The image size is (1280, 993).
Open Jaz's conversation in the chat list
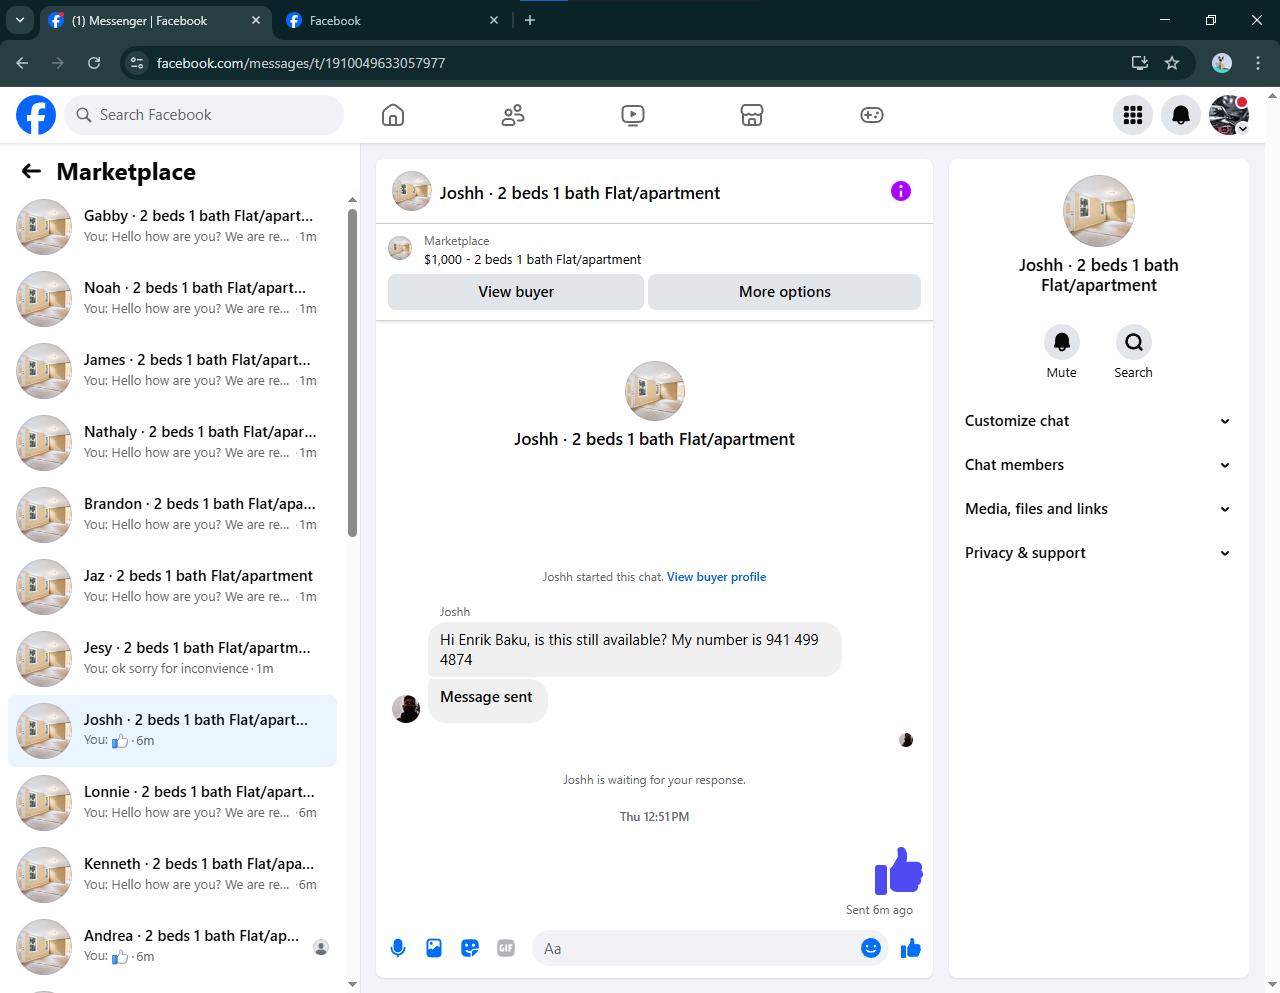click(172, 587)
